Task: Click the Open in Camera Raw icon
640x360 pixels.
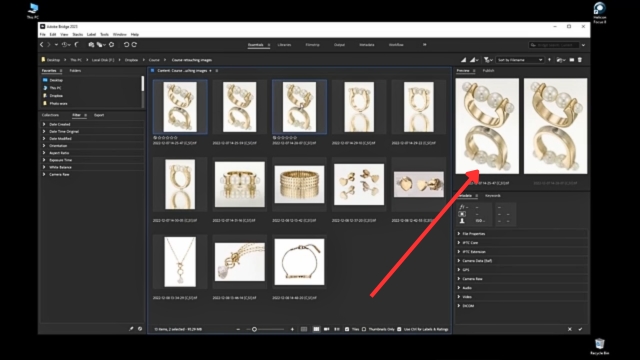Action: (x=111, y=44)
